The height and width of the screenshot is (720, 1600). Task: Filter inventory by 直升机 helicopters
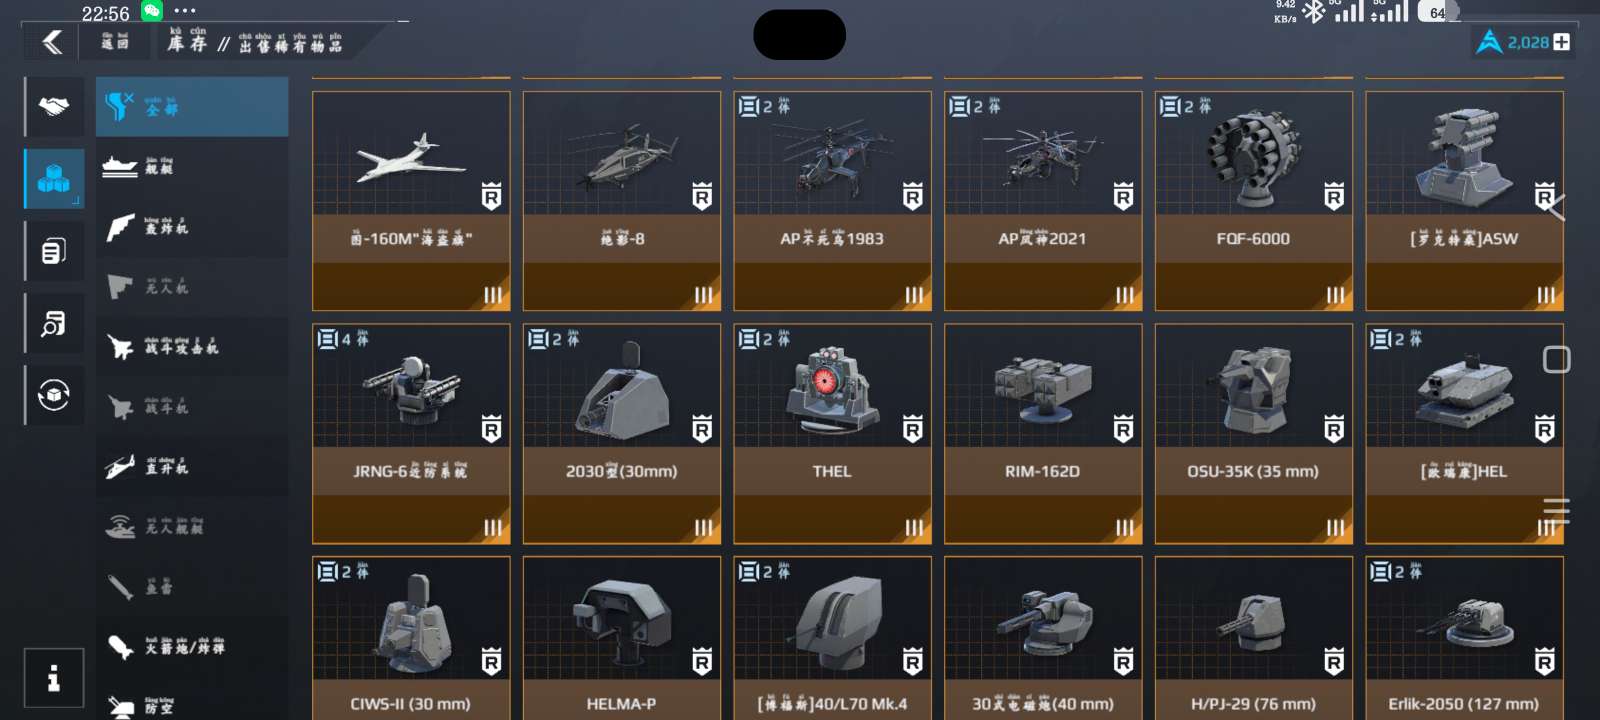192,467
